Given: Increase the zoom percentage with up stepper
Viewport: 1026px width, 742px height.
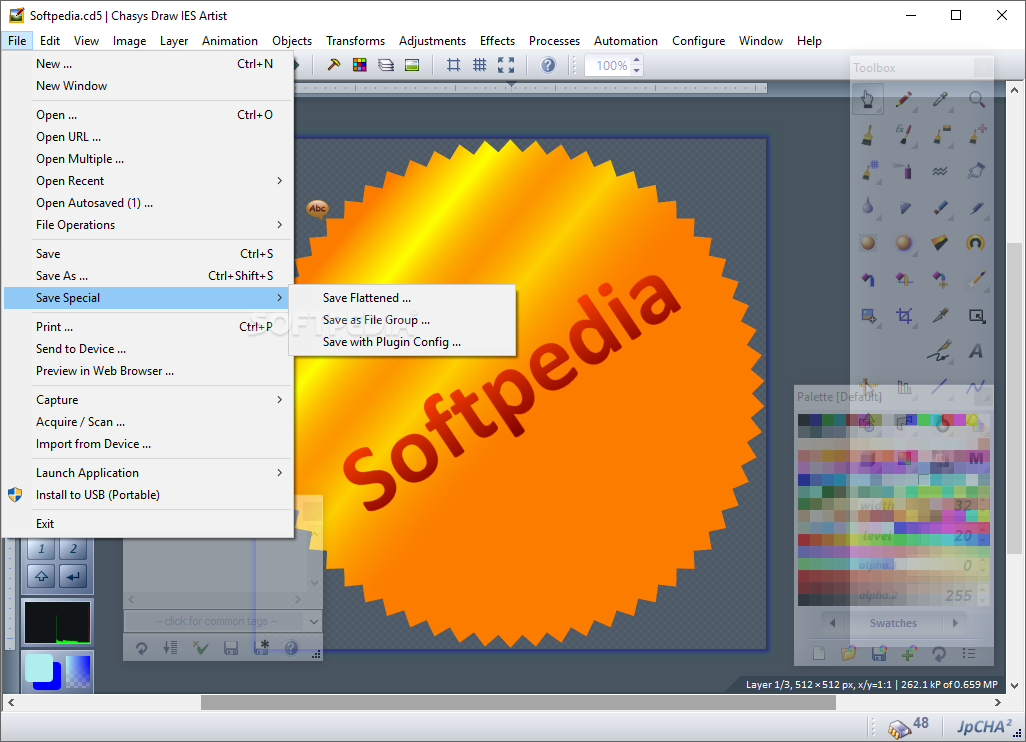Looking at the screenshot, I should point(637,60).
